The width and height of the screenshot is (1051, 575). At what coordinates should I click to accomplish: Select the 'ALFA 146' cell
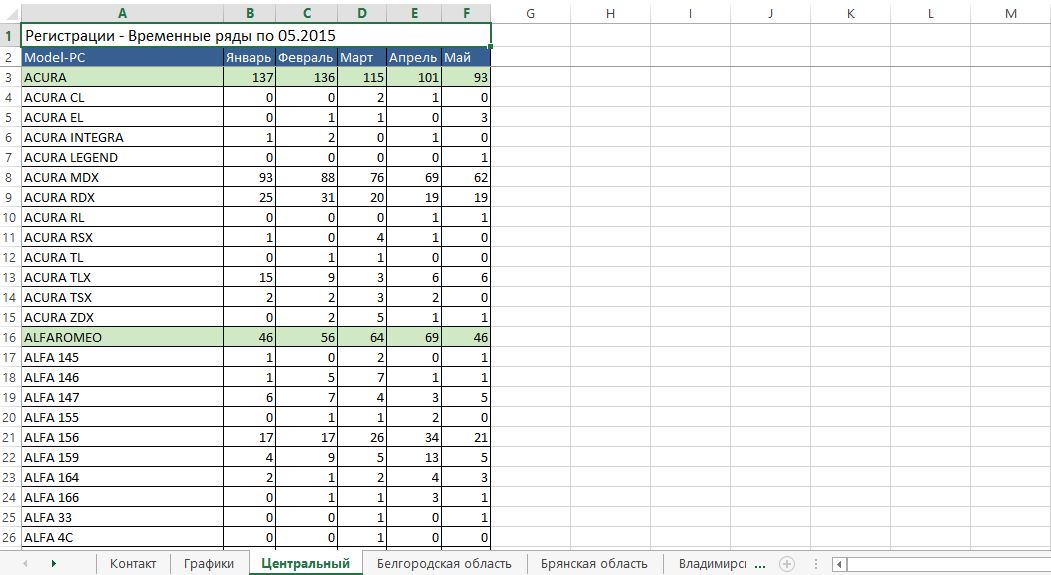click(x=122, y=377)
